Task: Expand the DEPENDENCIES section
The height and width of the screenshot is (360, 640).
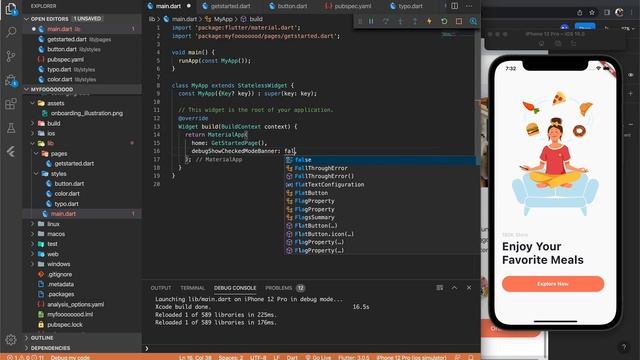Action: coord(82,348)
